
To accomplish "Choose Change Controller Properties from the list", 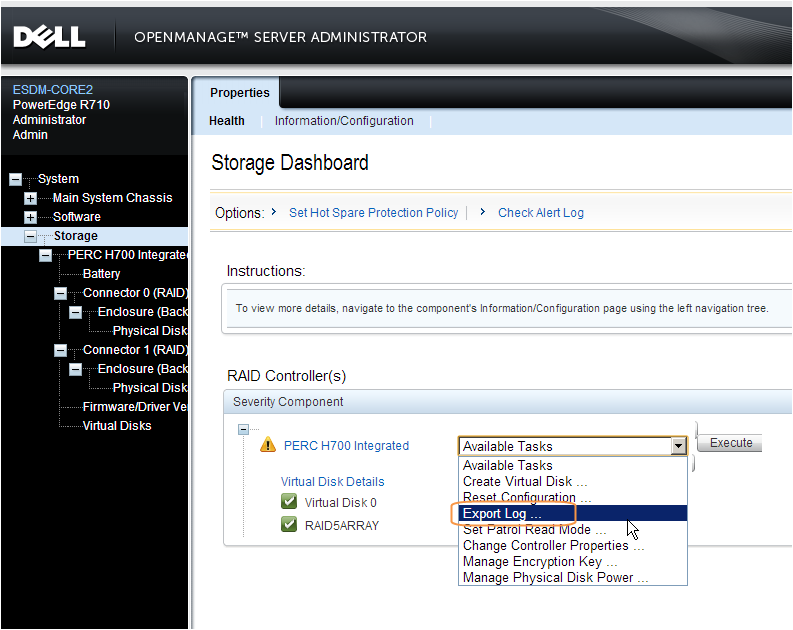I will click(x=572, y=546).
